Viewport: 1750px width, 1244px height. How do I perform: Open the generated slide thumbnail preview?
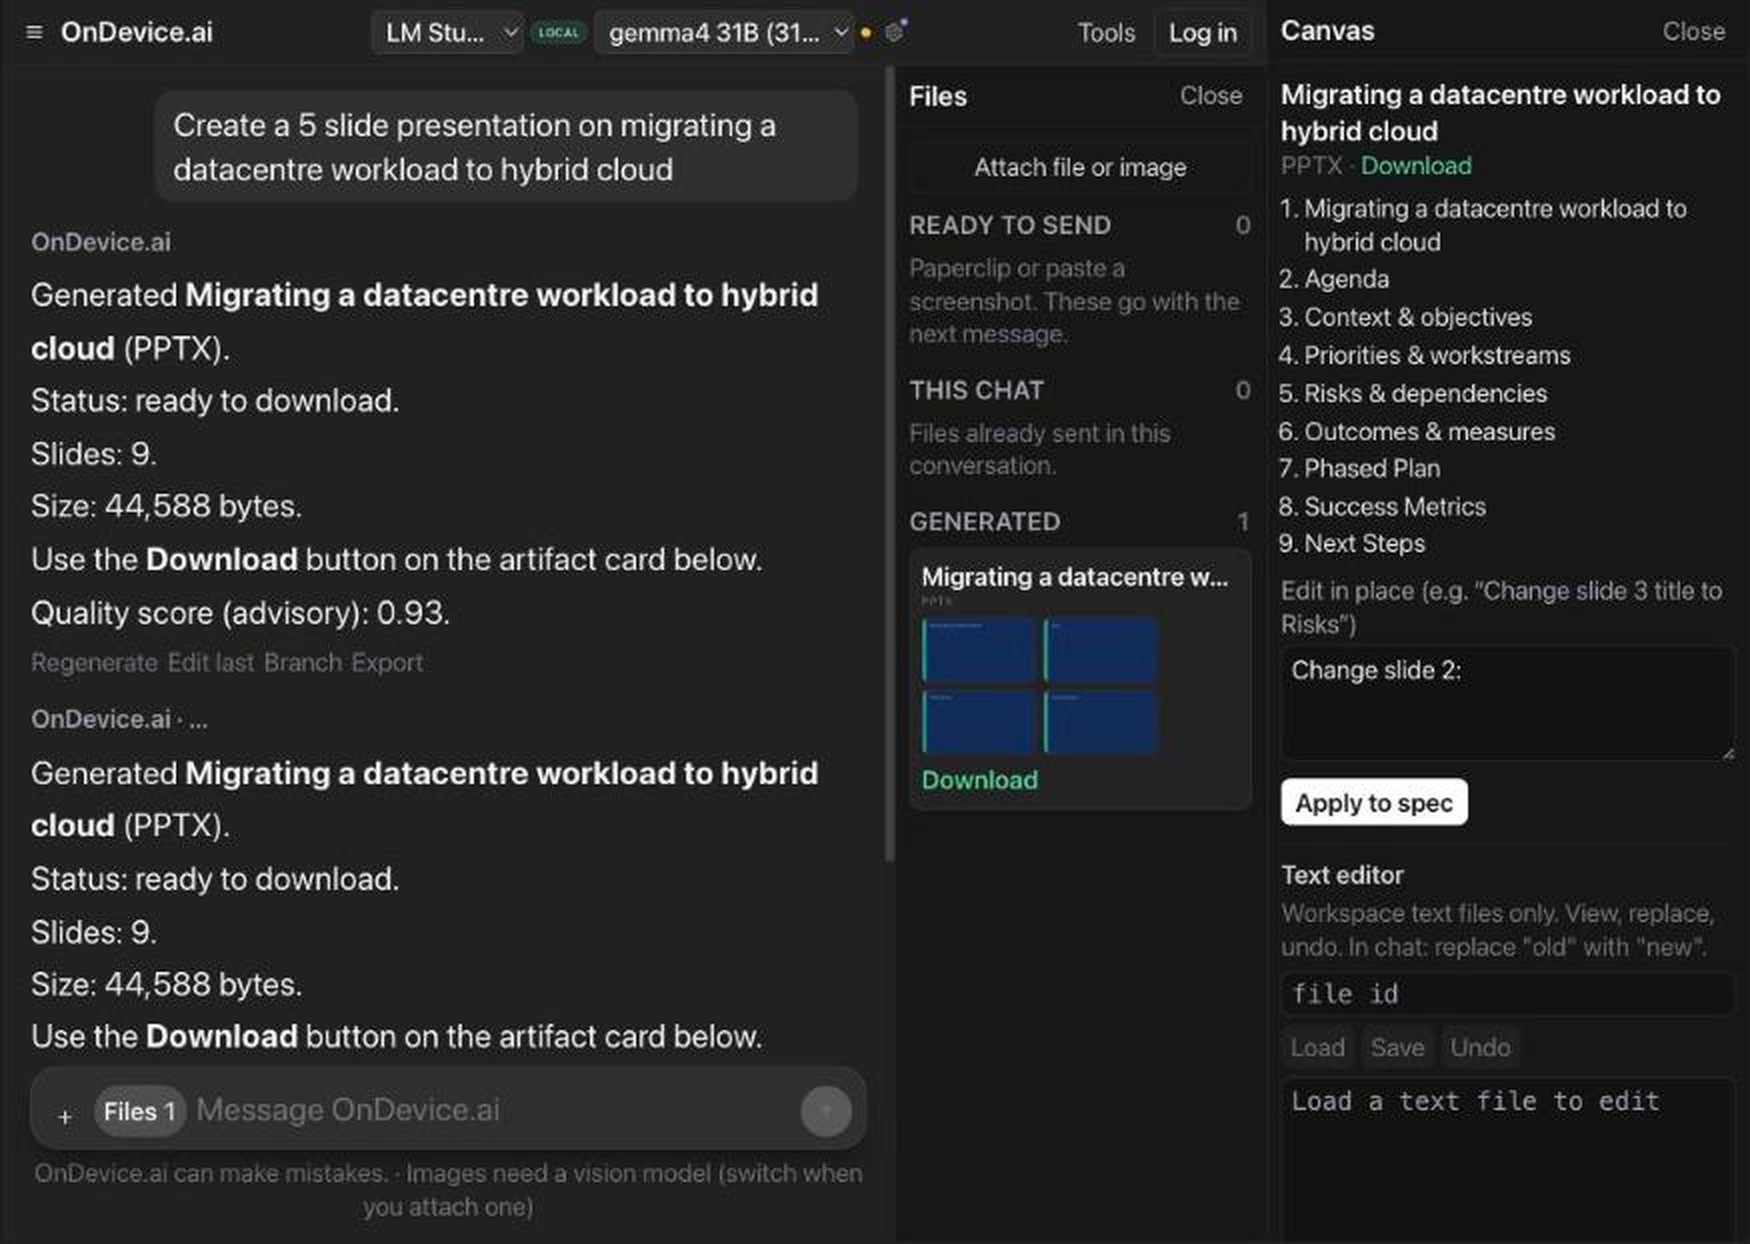click(1040, 685)
